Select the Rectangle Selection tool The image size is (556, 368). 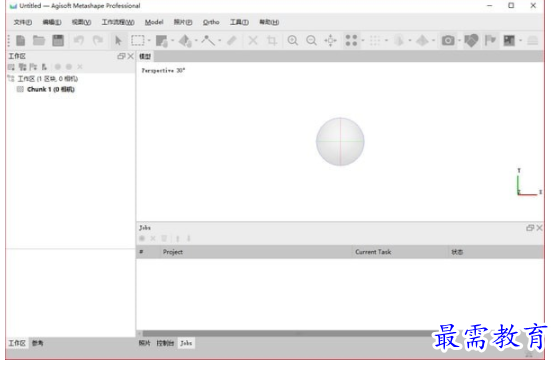pyautogui.click(x=138, y=40)
